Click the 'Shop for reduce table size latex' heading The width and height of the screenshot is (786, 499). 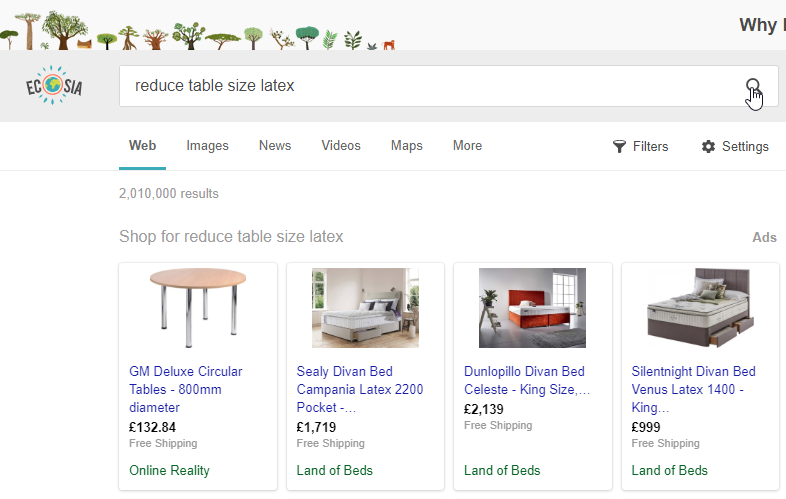pos(231,236)
